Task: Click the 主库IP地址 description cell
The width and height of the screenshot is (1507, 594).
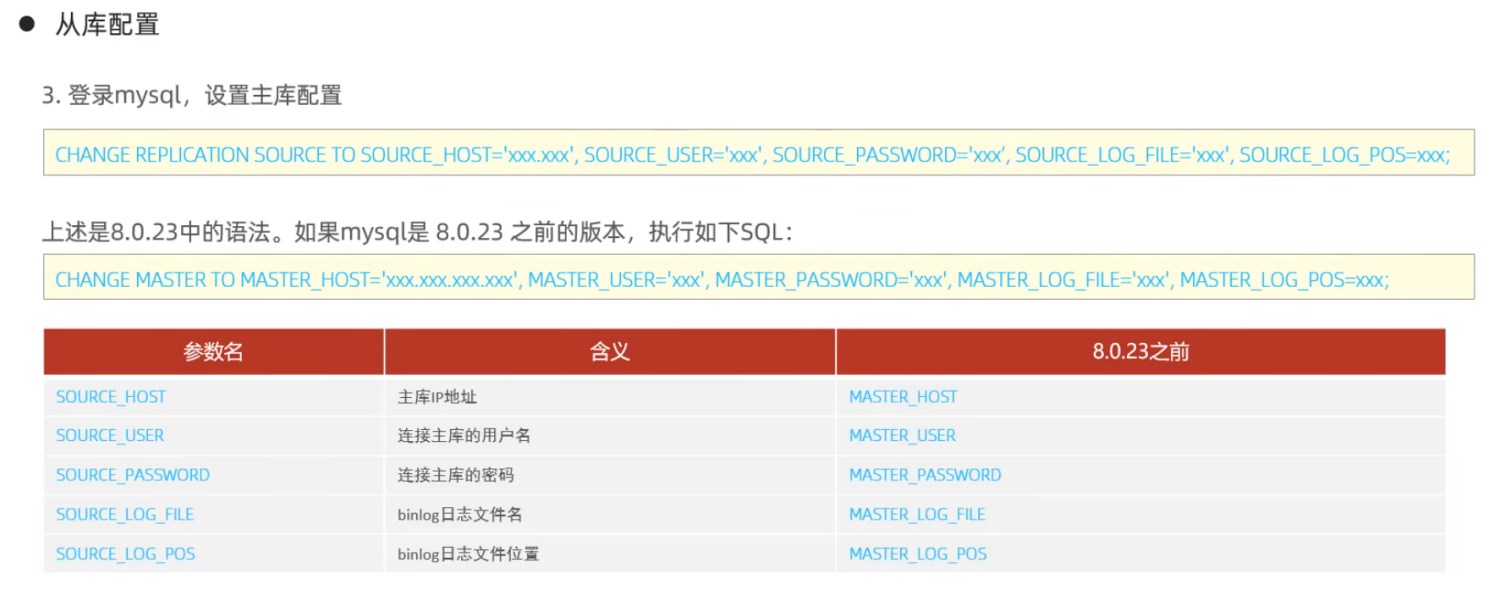Action: tap(610, 397)
